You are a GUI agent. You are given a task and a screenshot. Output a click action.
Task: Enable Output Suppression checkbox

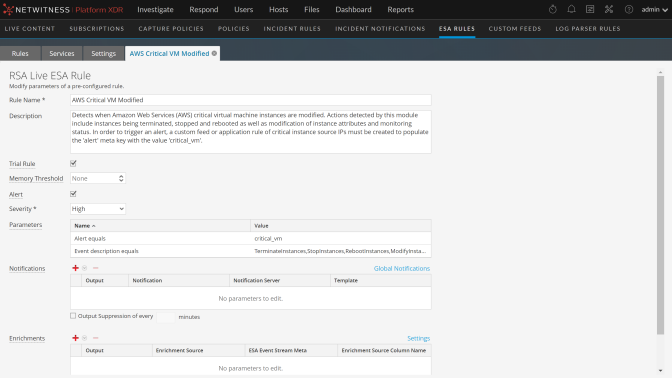73,316
